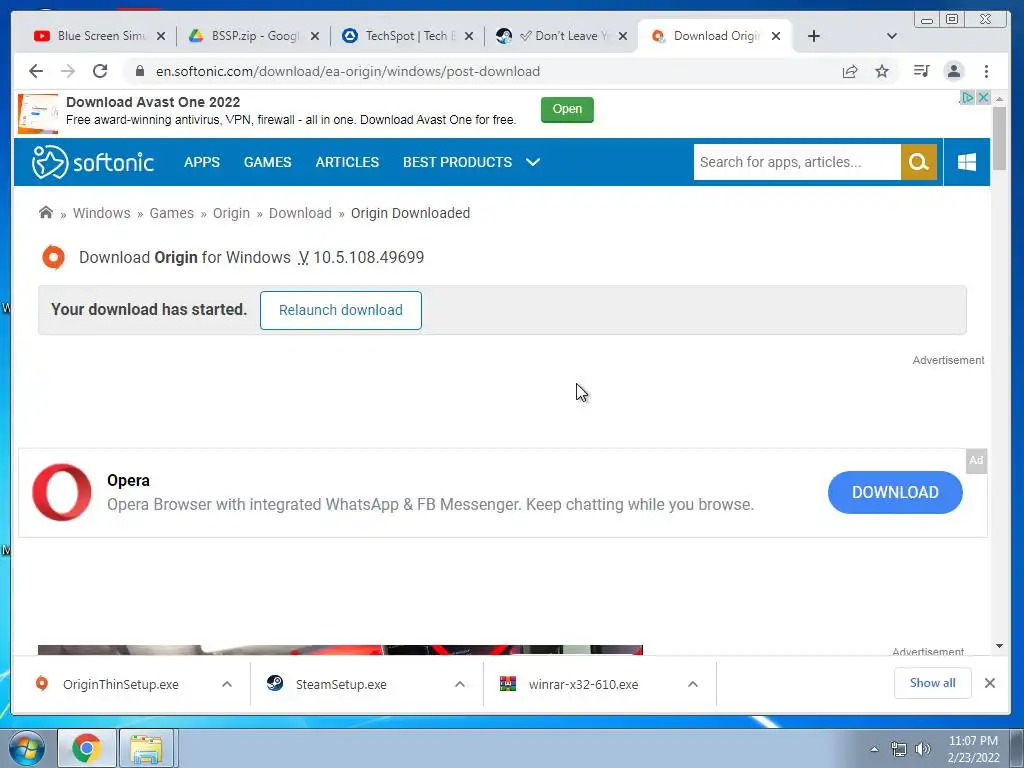Screen dimensions: 1024x768
Task: Open the media control icon
Action: tap(921, 71)
